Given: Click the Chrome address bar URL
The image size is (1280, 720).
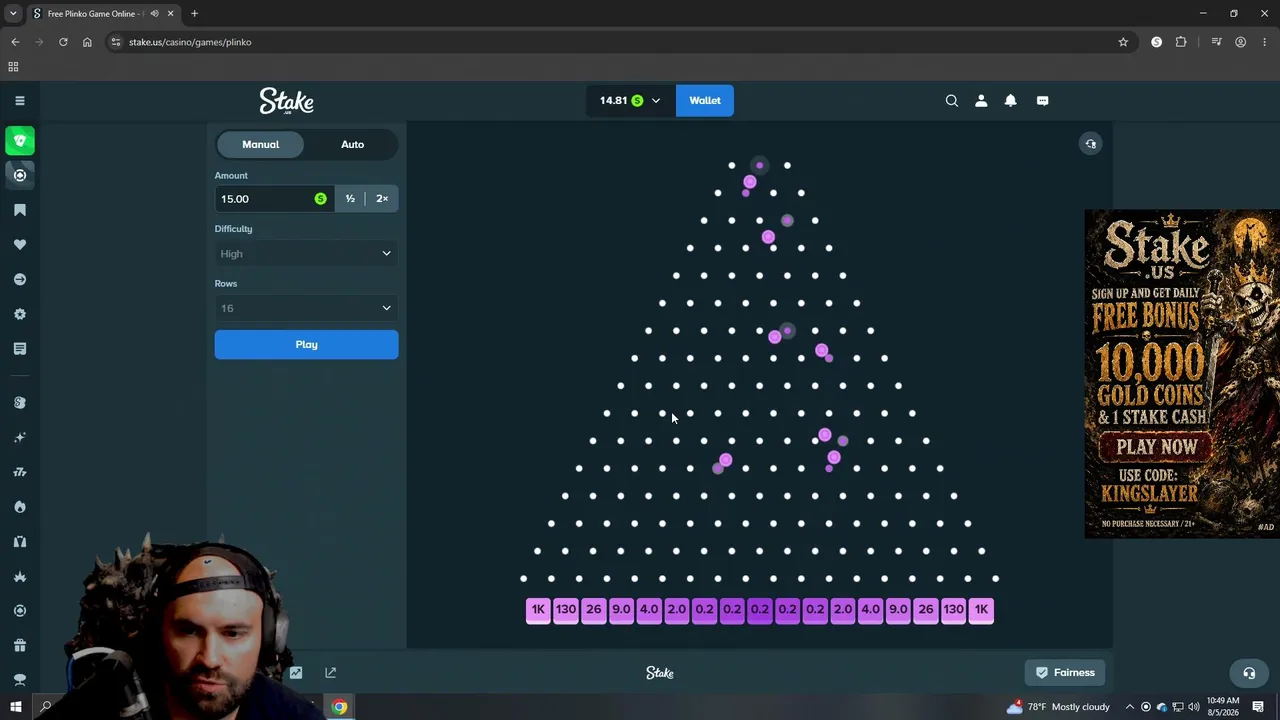Looking at the screenshot, I should coord(190,42).
